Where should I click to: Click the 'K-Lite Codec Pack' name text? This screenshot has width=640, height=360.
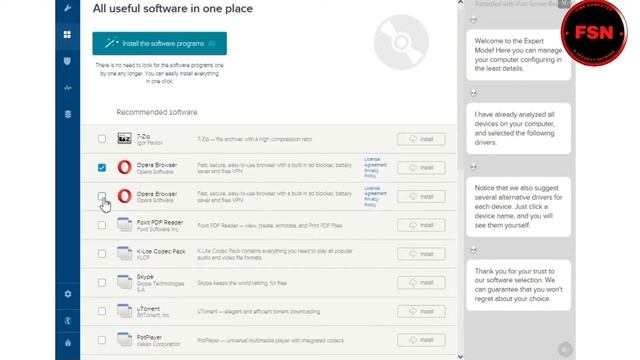(x=161, y=251)
